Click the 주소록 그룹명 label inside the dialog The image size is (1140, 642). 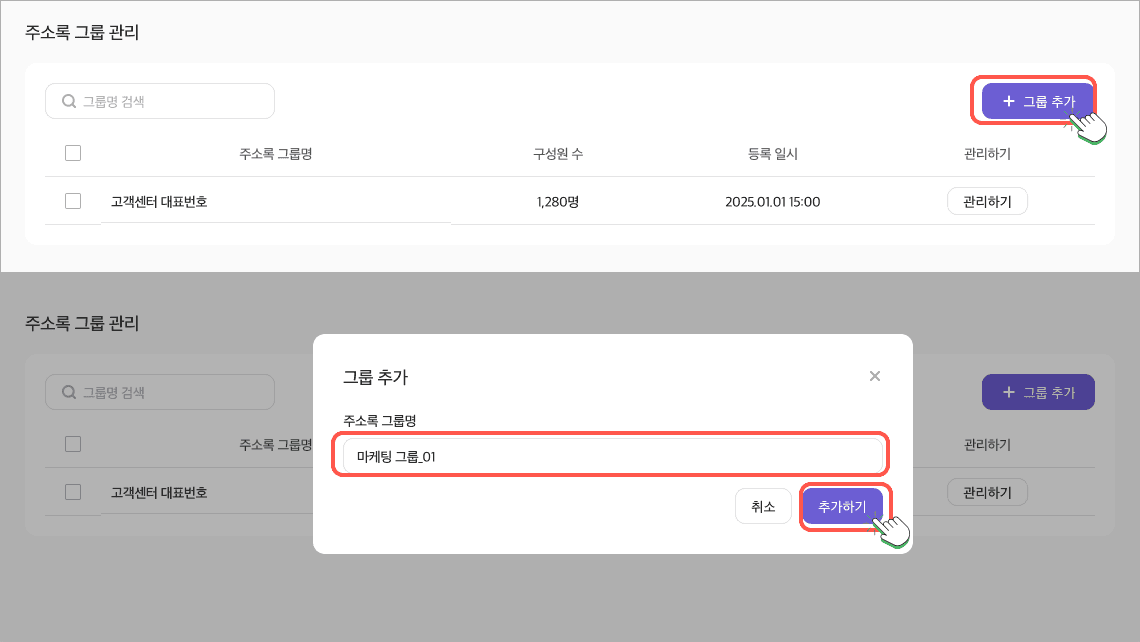[x=380, y=420]
